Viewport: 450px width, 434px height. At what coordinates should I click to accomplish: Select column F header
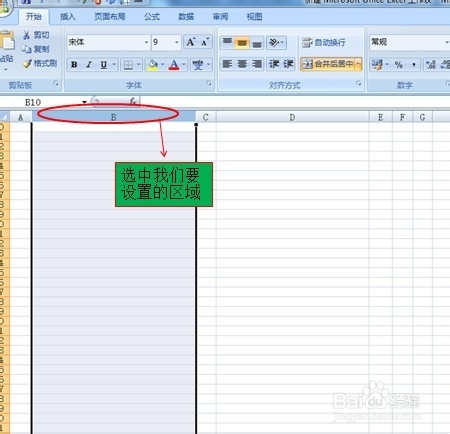point(402,117)
